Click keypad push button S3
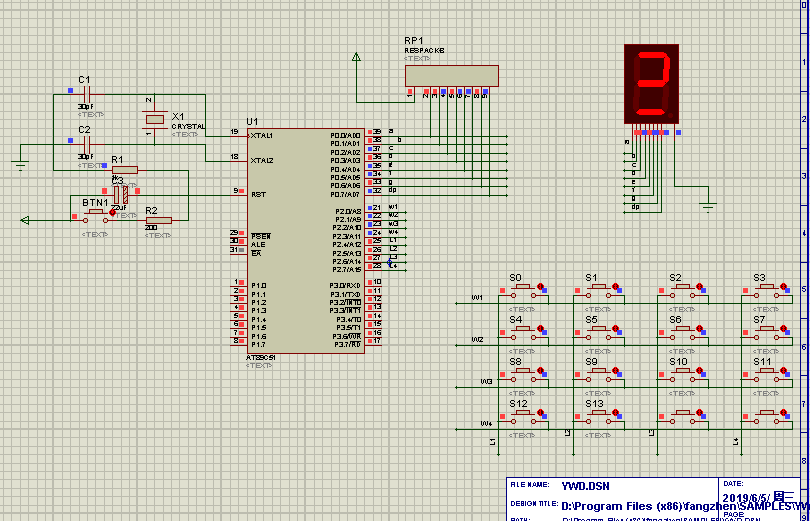This screenshot has width=810, height=521. coord(767,291)
